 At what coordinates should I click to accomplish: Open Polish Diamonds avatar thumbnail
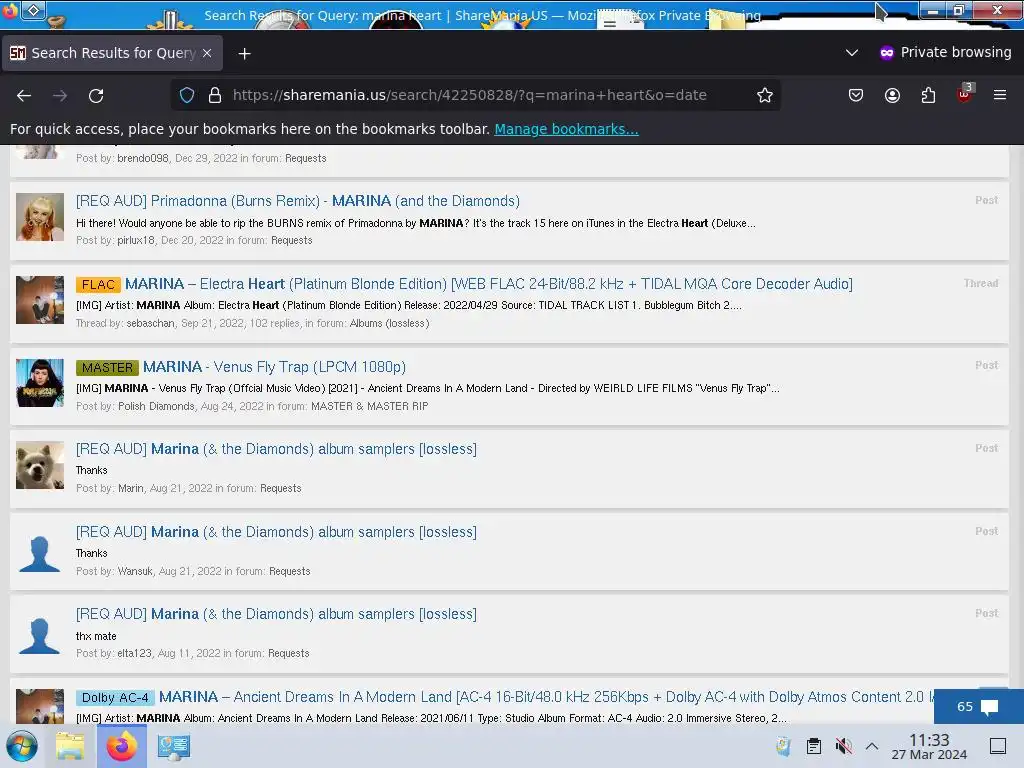(40, 383)
